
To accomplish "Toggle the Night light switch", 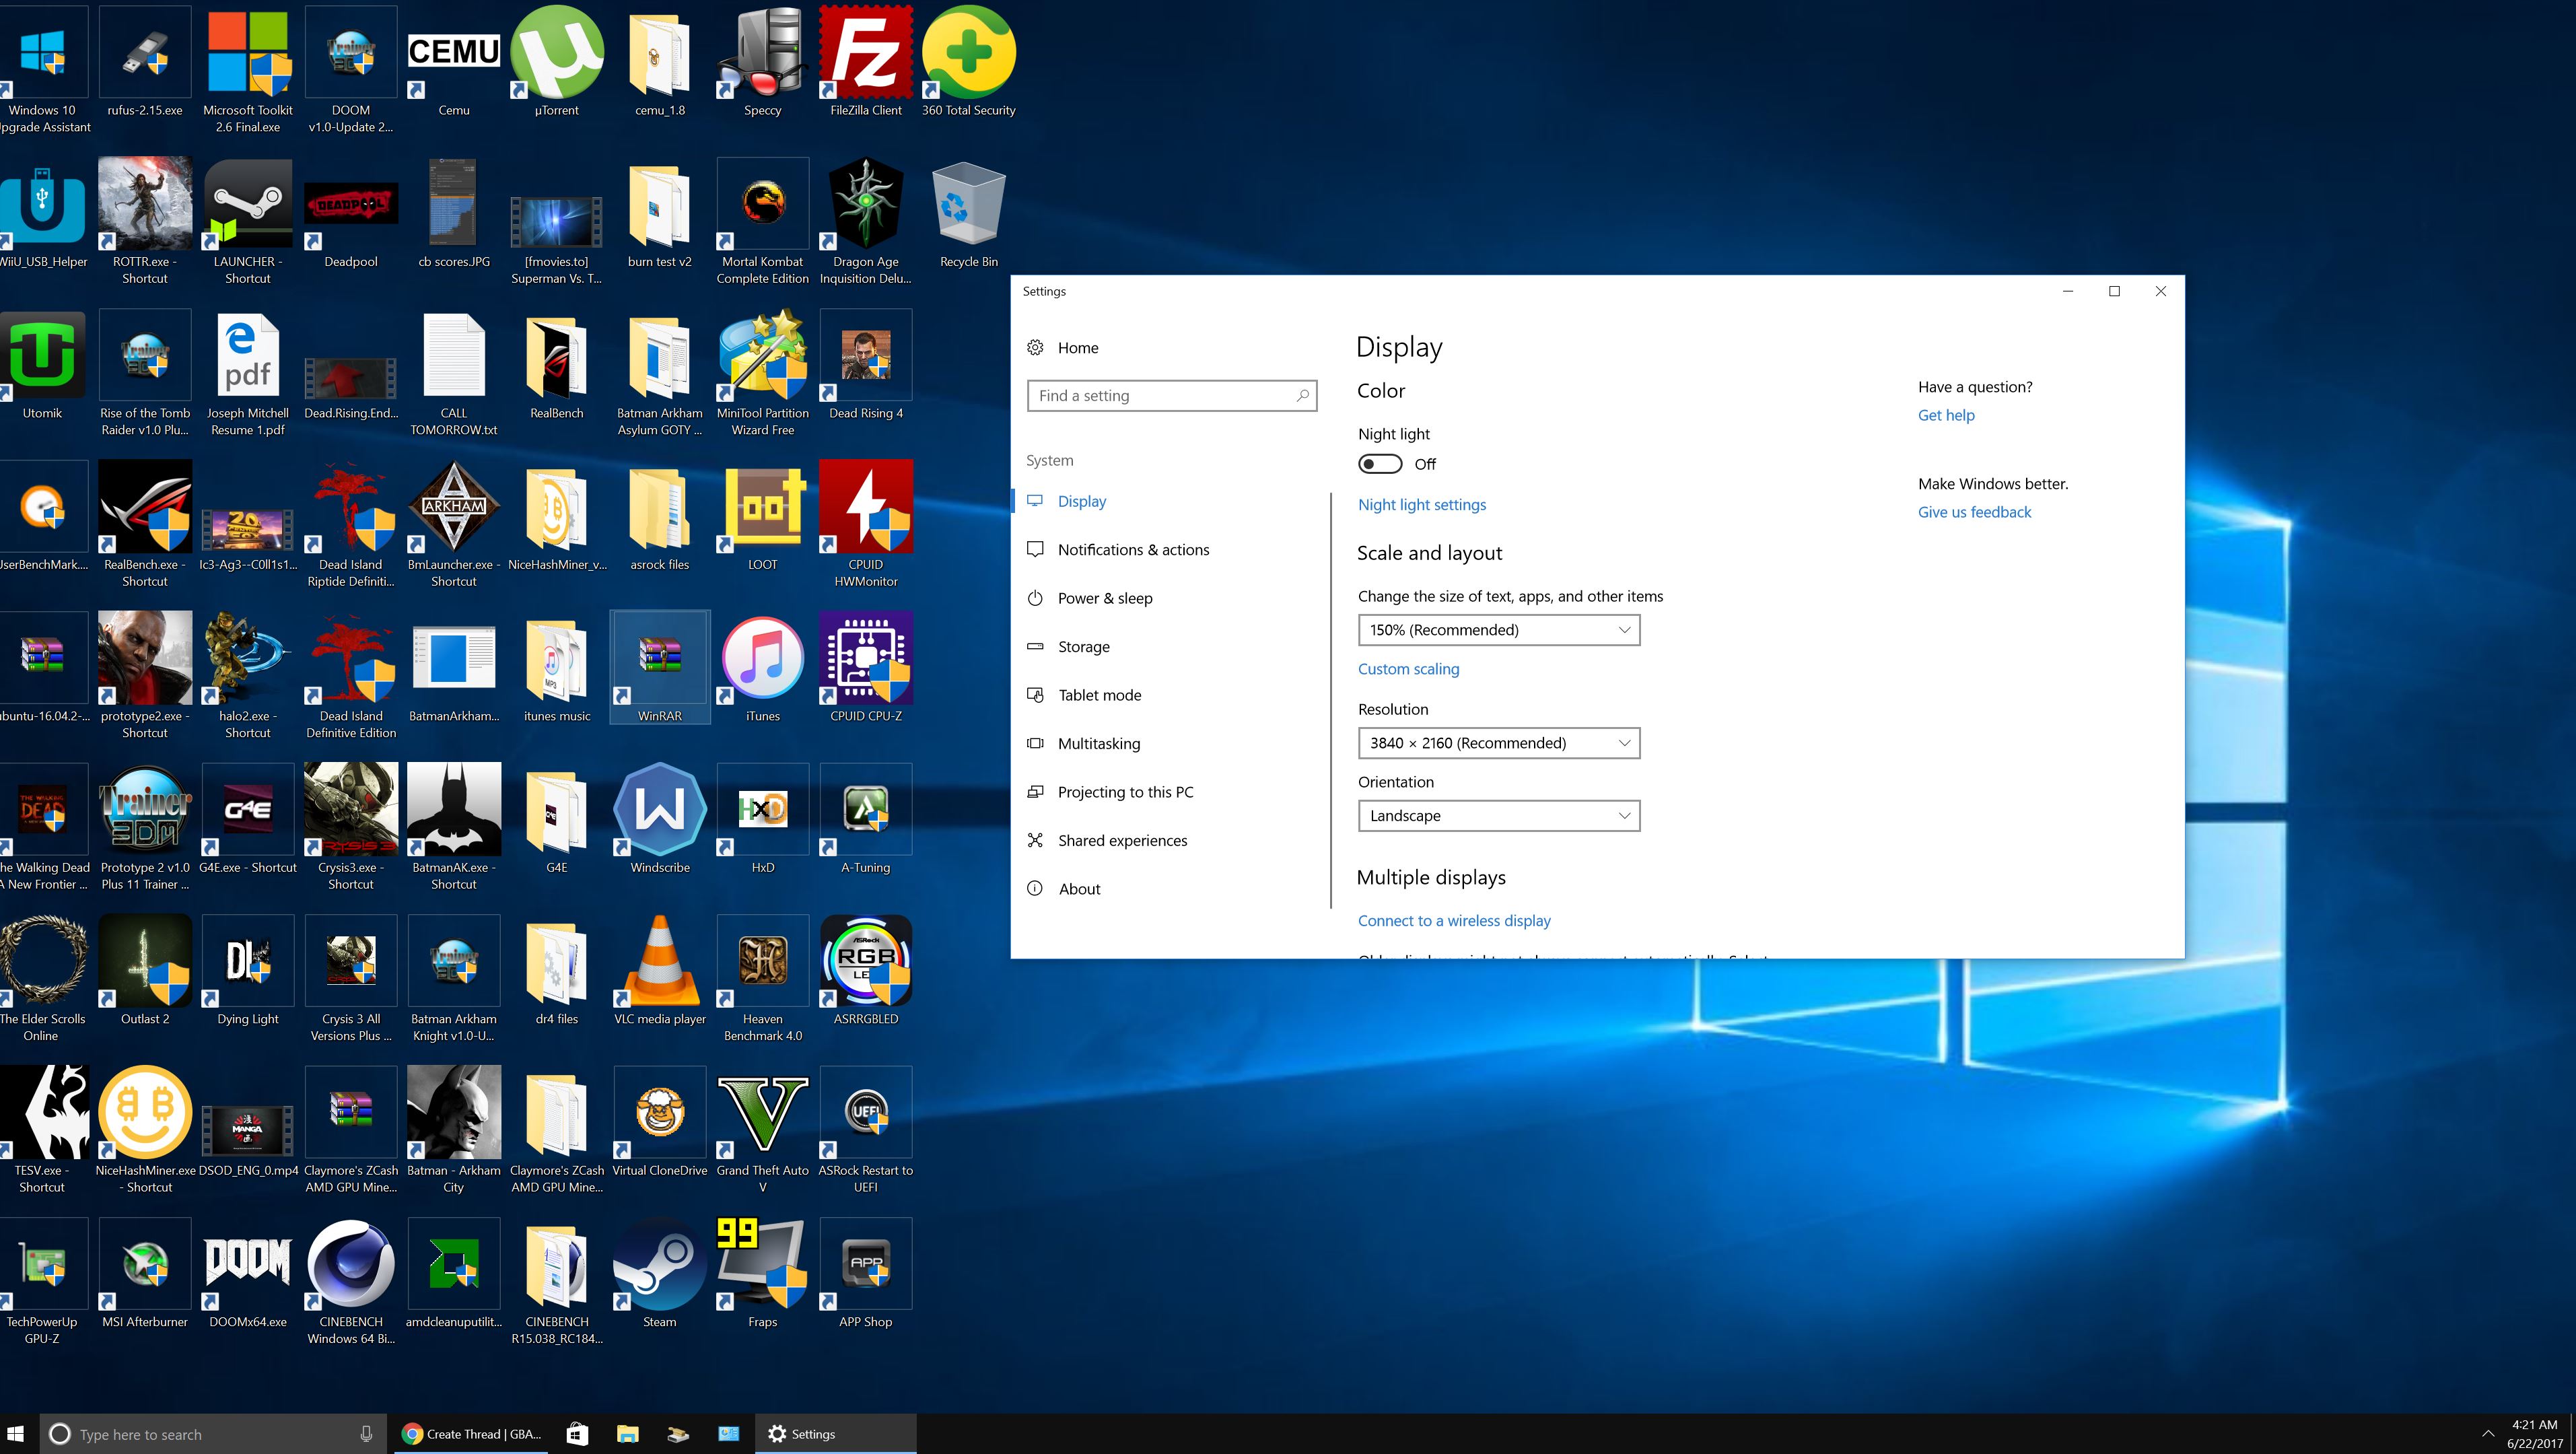I will pyautogui.click(x=1379, y=464).
